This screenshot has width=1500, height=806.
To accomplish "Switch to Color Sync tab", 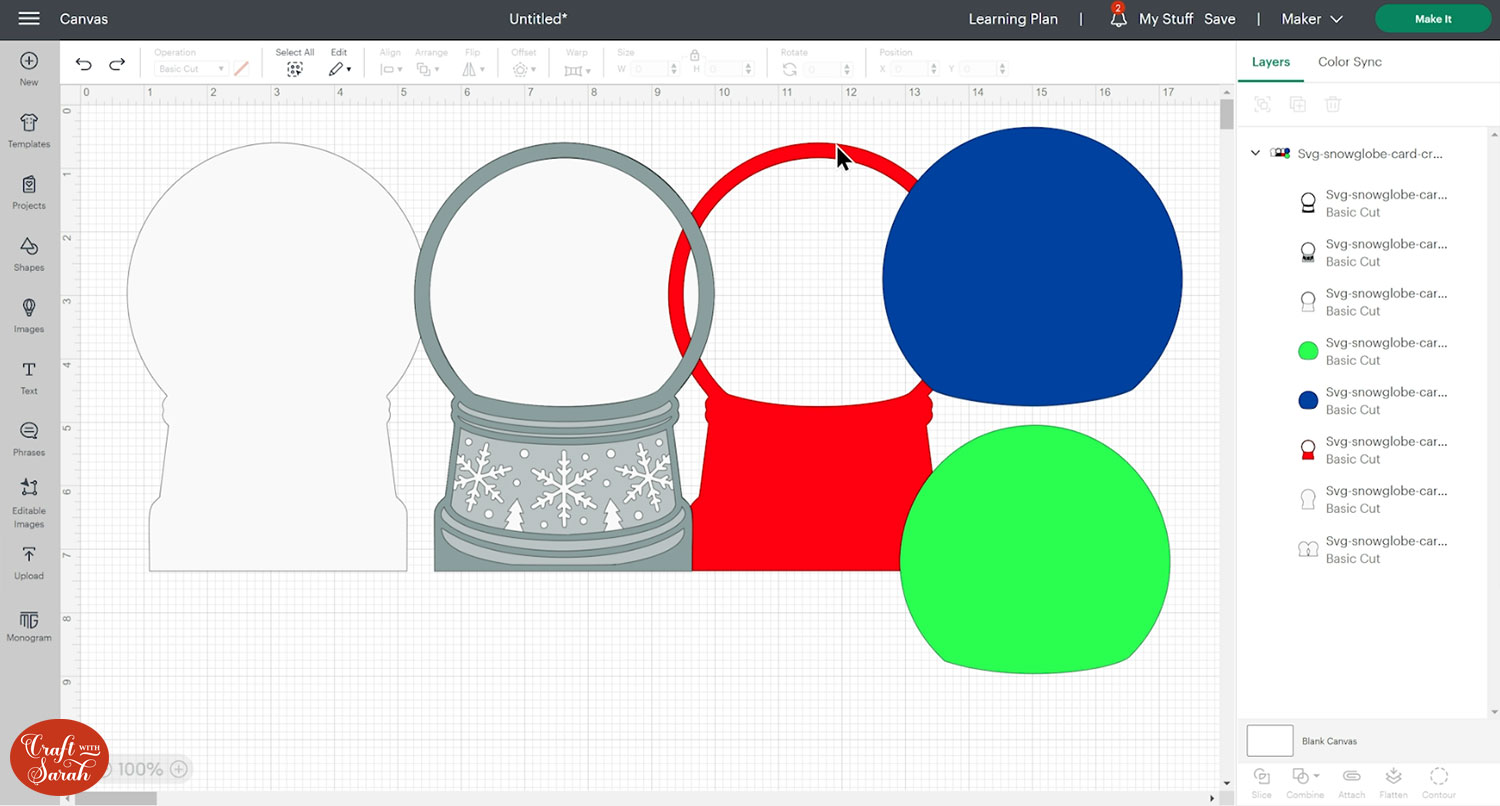I will tap(1349, 62).
